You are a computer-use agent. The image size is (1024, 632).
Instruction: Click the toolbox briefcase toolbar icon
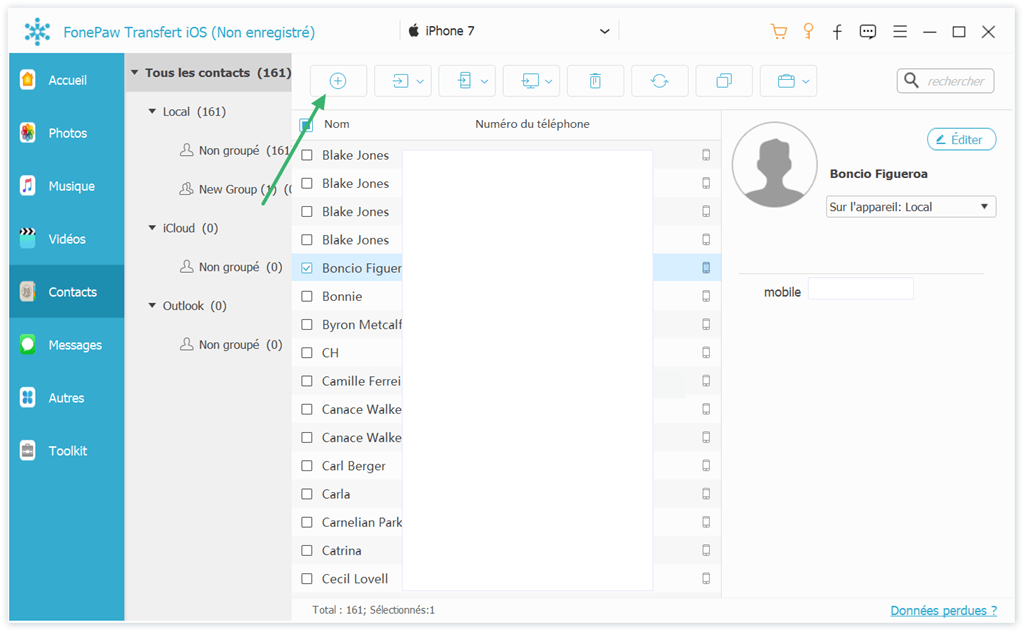[x=786, y=81]
